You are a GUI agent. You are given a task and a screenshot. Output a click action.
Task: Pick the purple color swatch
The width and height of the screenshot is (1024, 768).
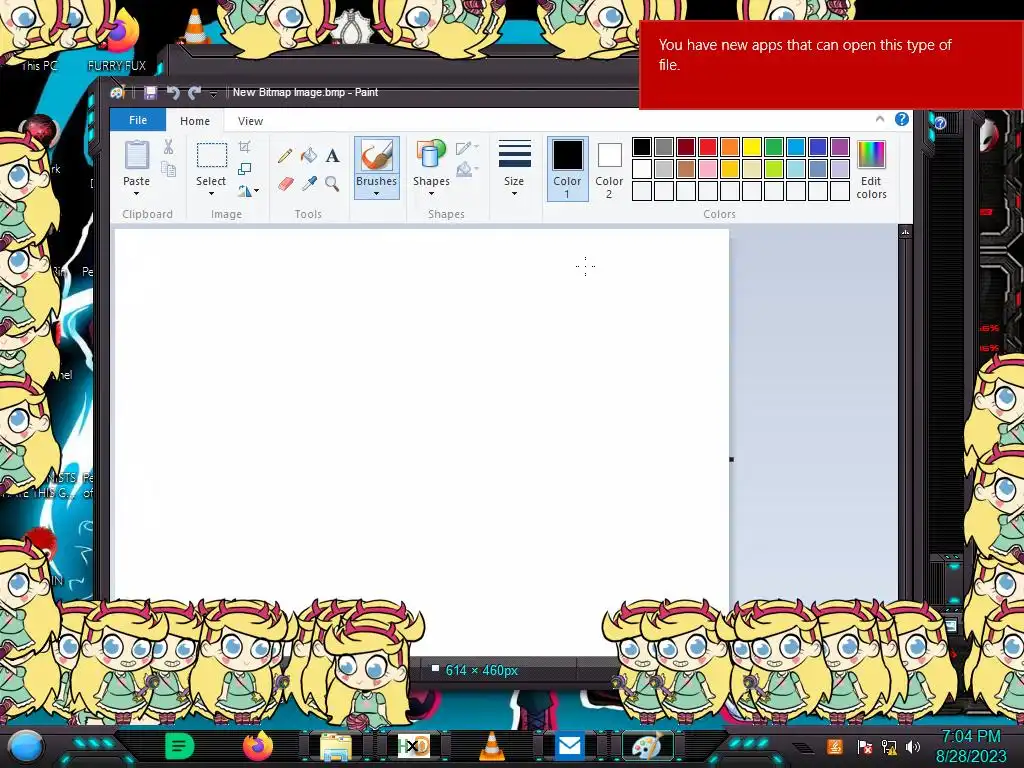pos(840,147)
